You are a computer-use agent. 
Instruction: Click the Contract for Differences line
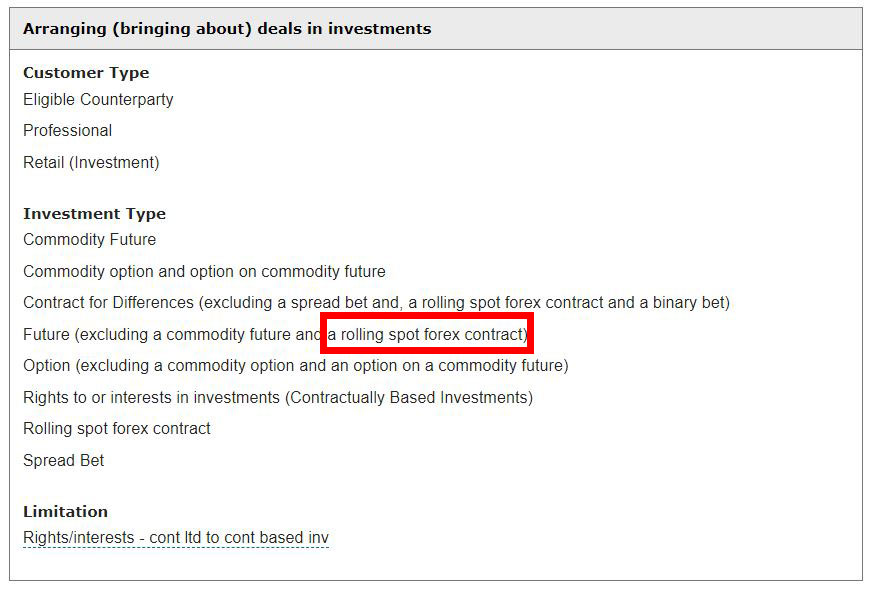tap(376, 302)
